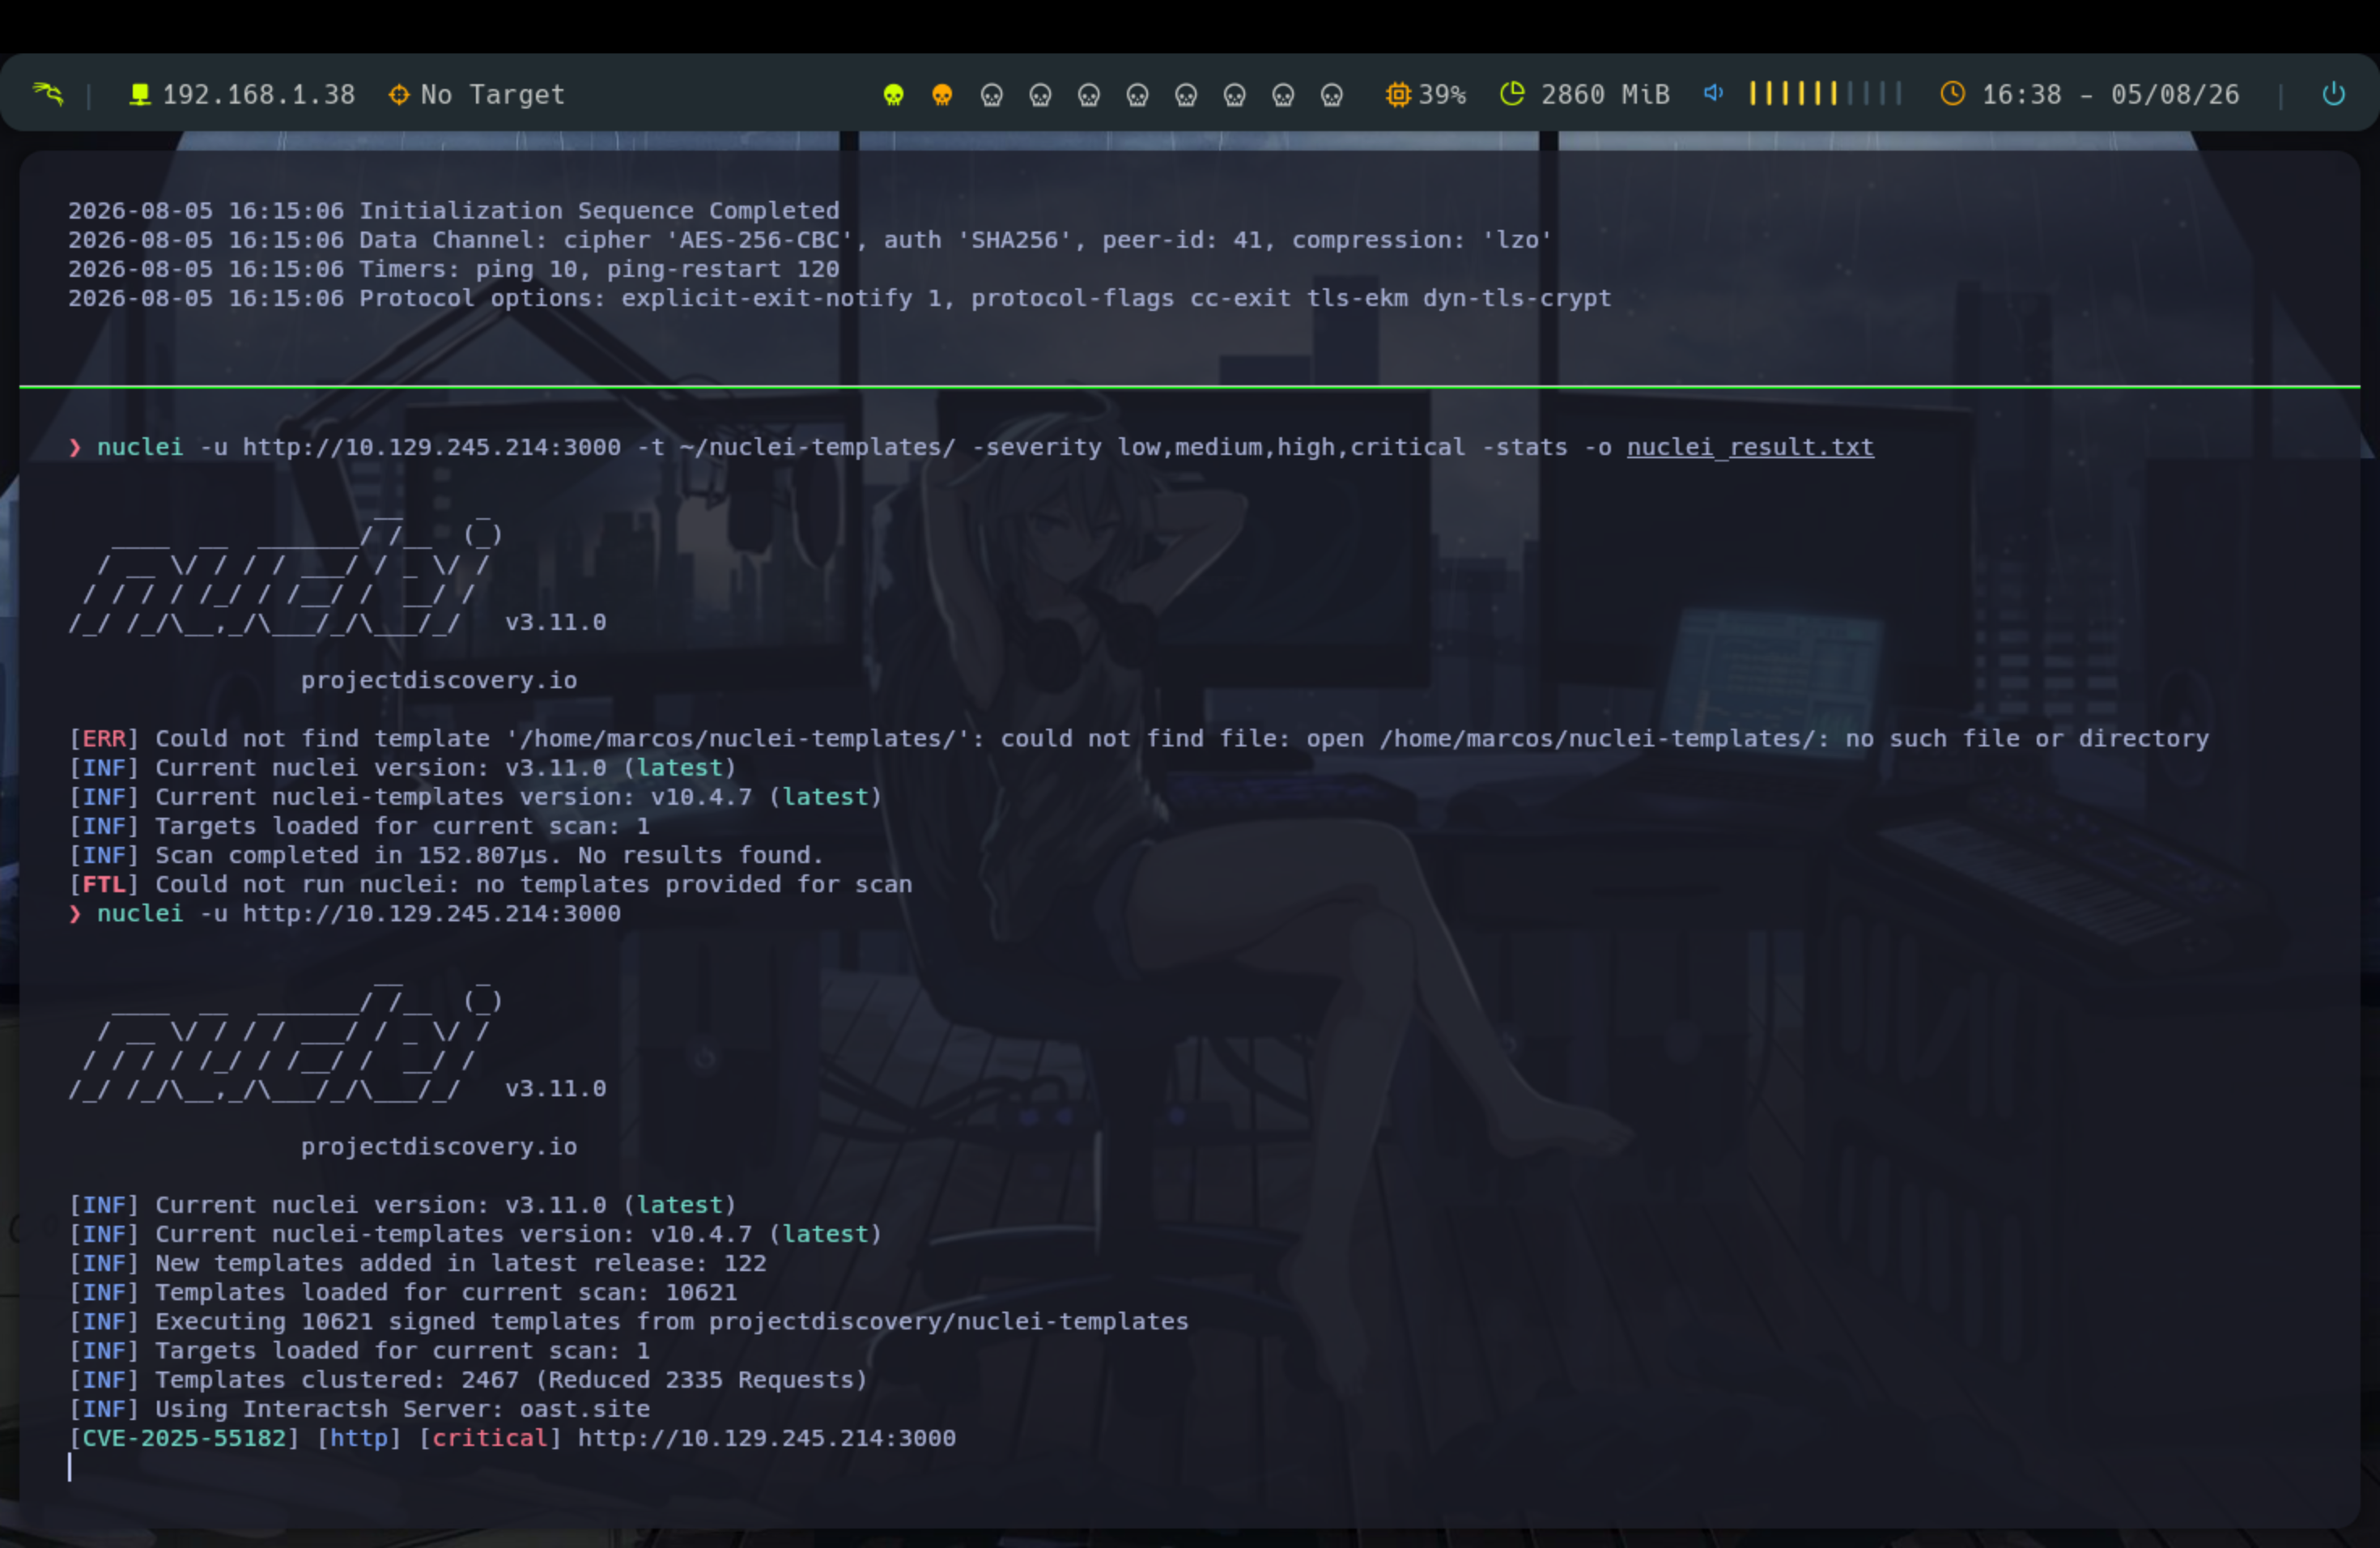Click the [FTL] "Could not run nuclei" line
The height and width of the screenshot is (1548, 2380).
click(x=490, y=885)
